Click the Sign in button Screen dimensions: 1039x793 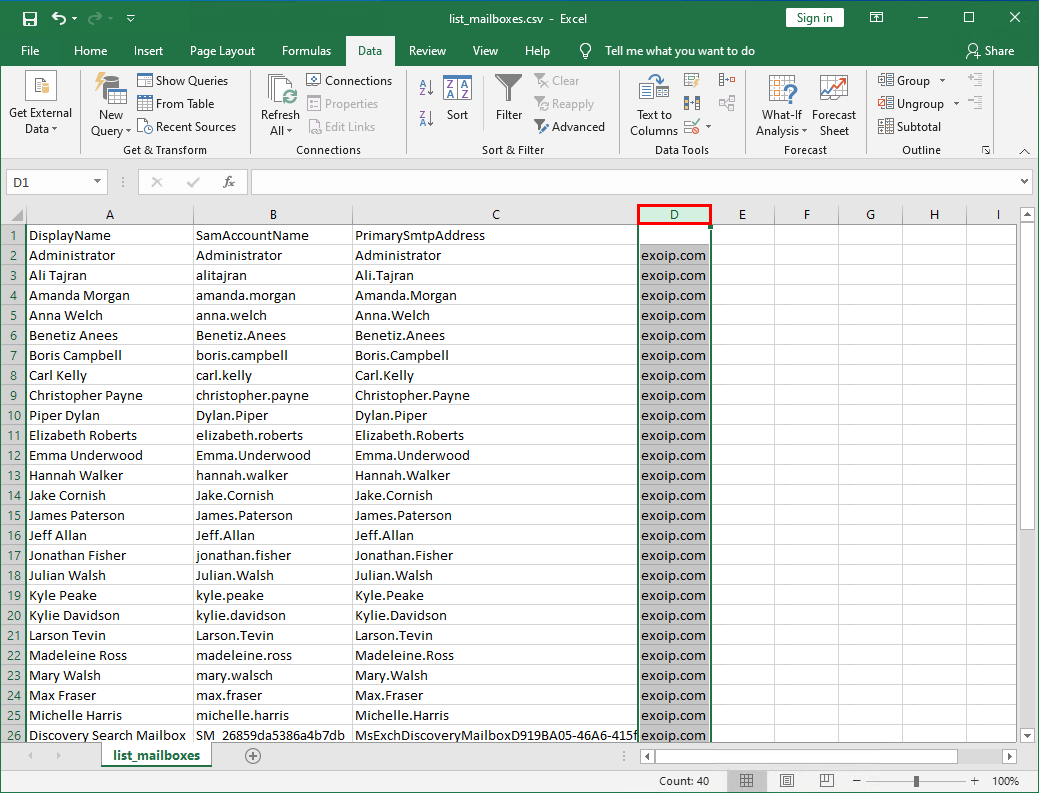click(814, 17)
